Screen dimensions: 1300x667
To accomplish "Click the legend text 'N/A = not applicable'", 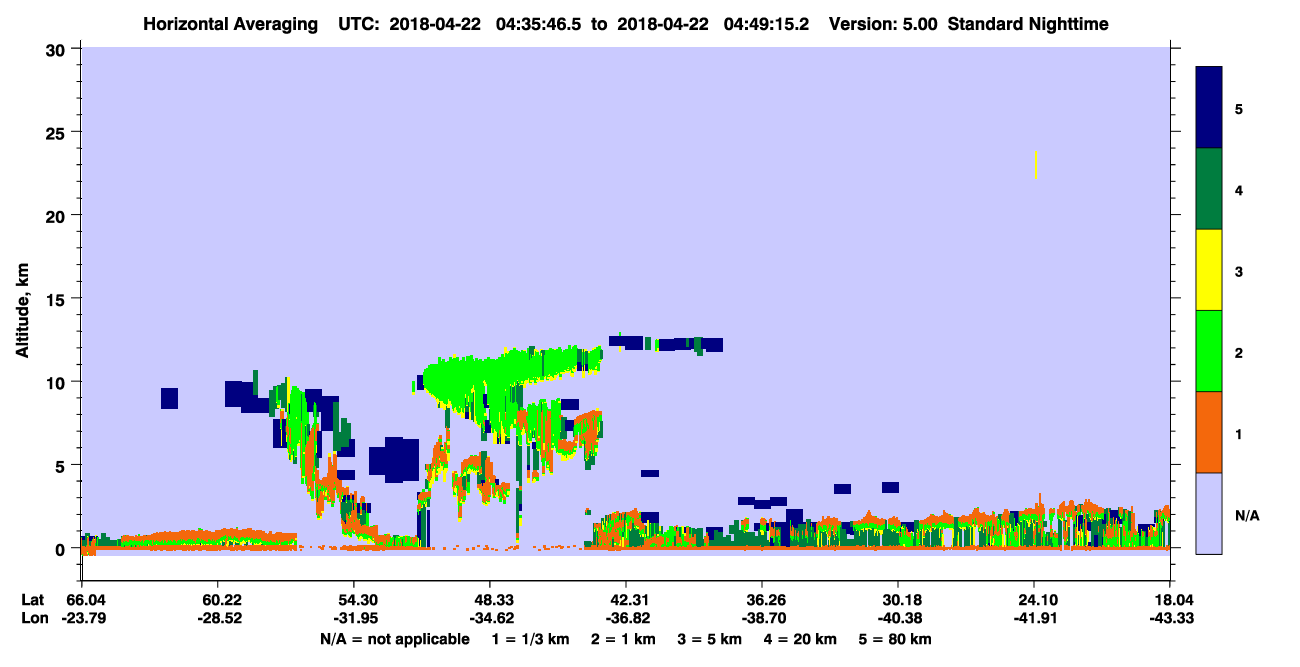I will 395,639.
